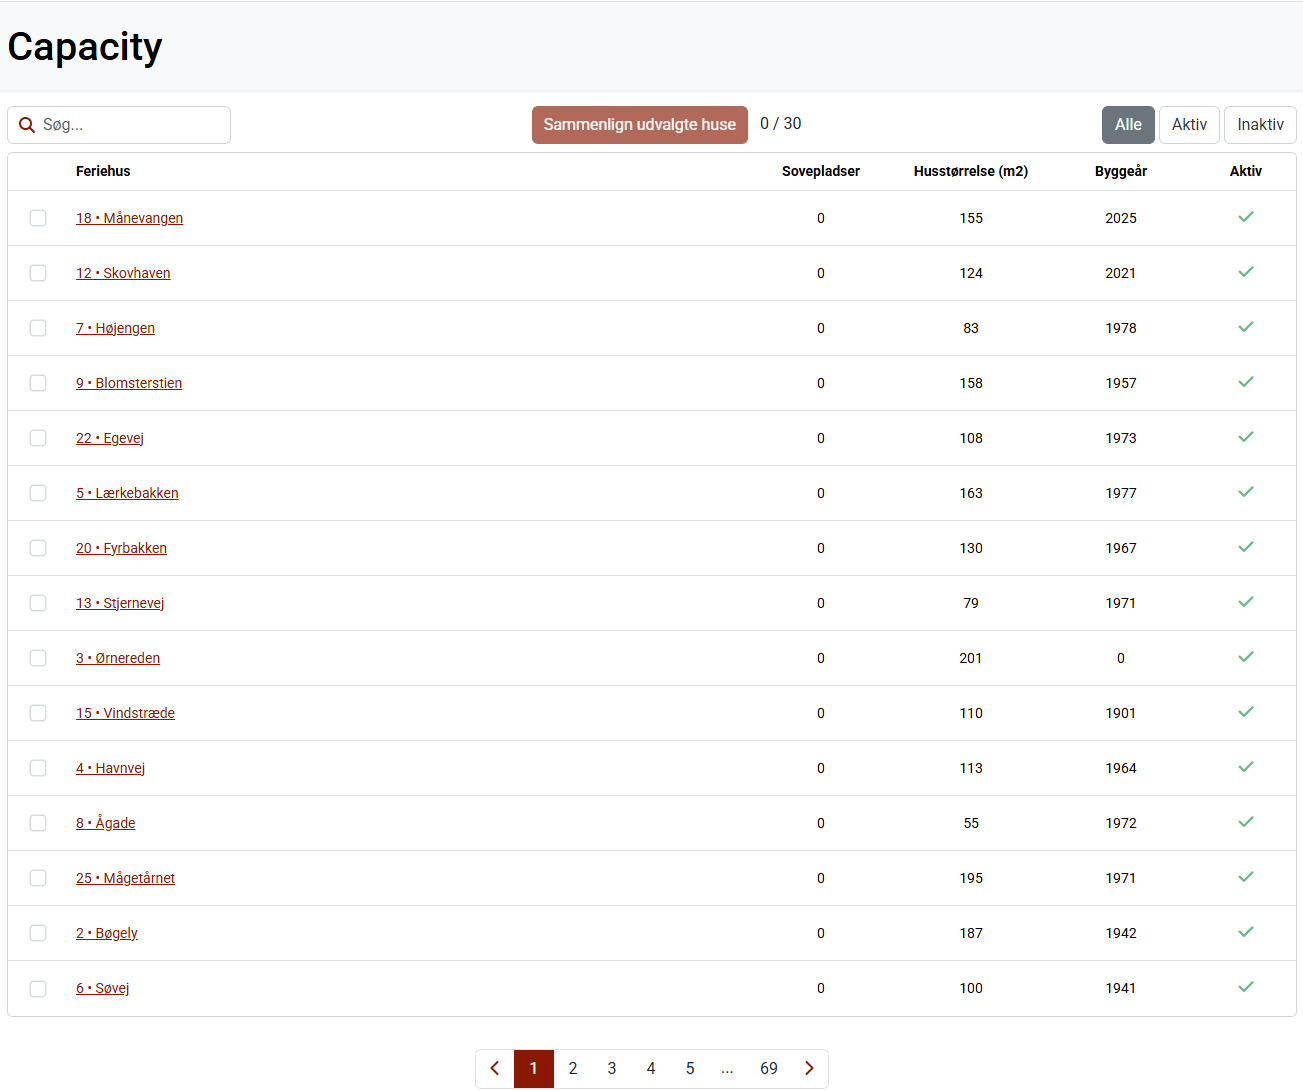Sort by the Sovepladser column header
The width and height of the screenshot is (1303, 1091).
[x=820, y=171]
